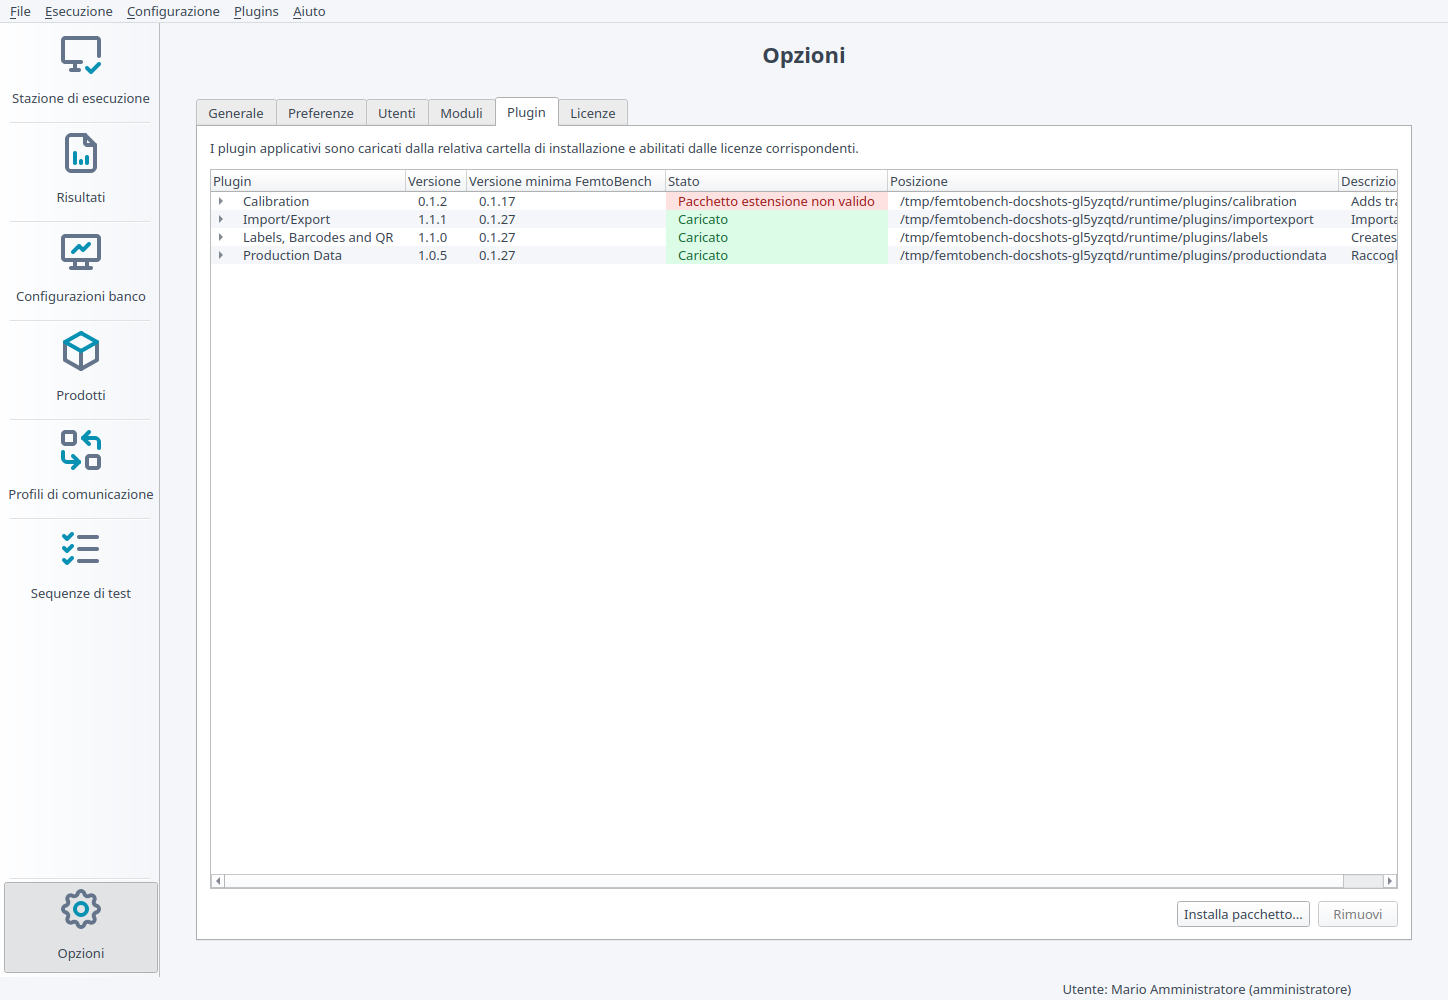Click version 1.1.1 of Import/Export
Image resolution: width=1448 pixels, height=1000 pixels.
point(433,219)
